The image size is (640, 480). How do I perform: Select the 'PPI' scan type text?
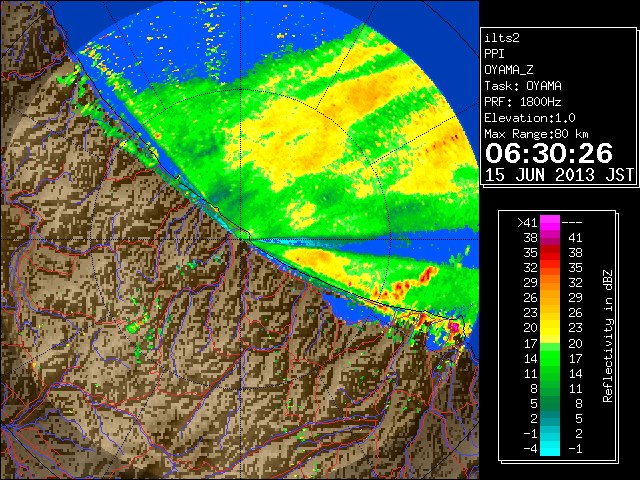(494, 54)
